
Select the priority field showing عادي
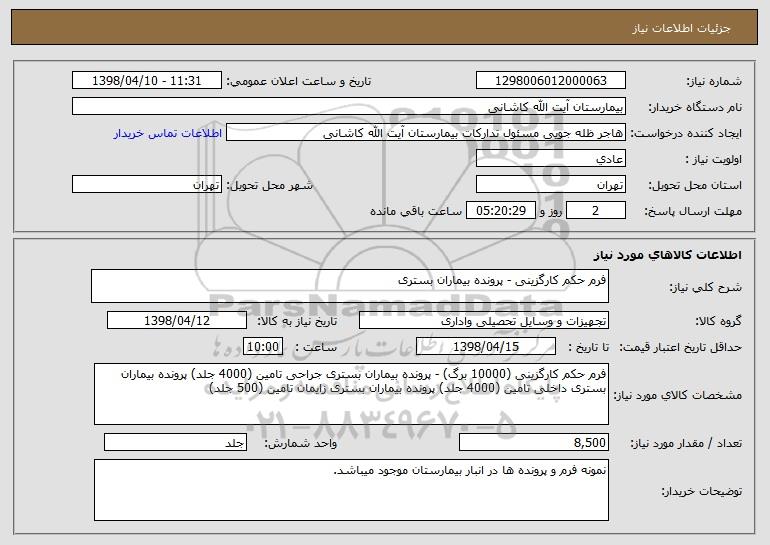550,159
